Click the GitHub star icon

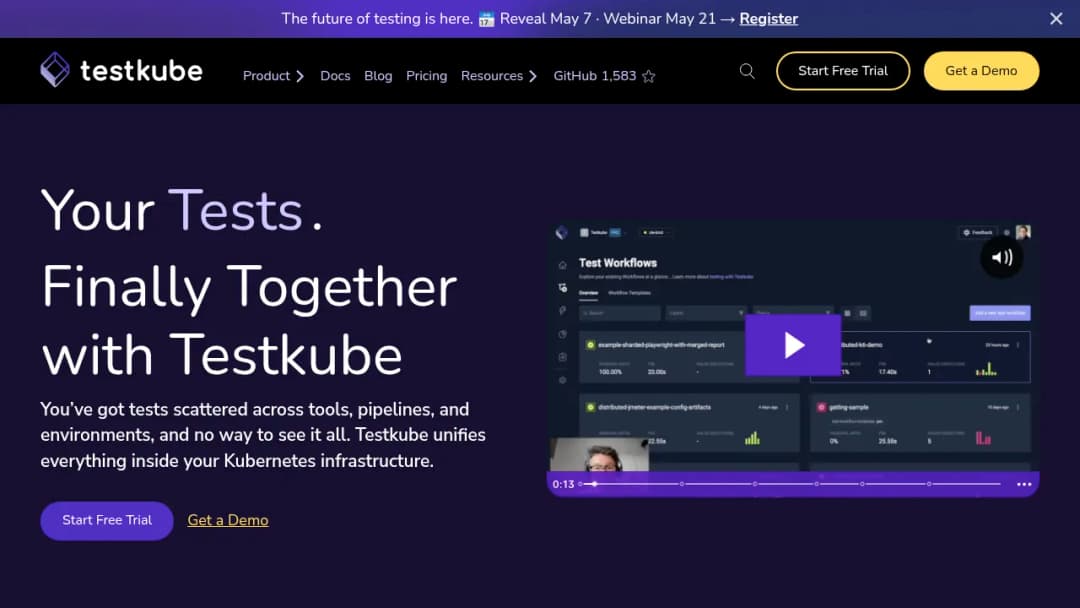click(648, 76)
